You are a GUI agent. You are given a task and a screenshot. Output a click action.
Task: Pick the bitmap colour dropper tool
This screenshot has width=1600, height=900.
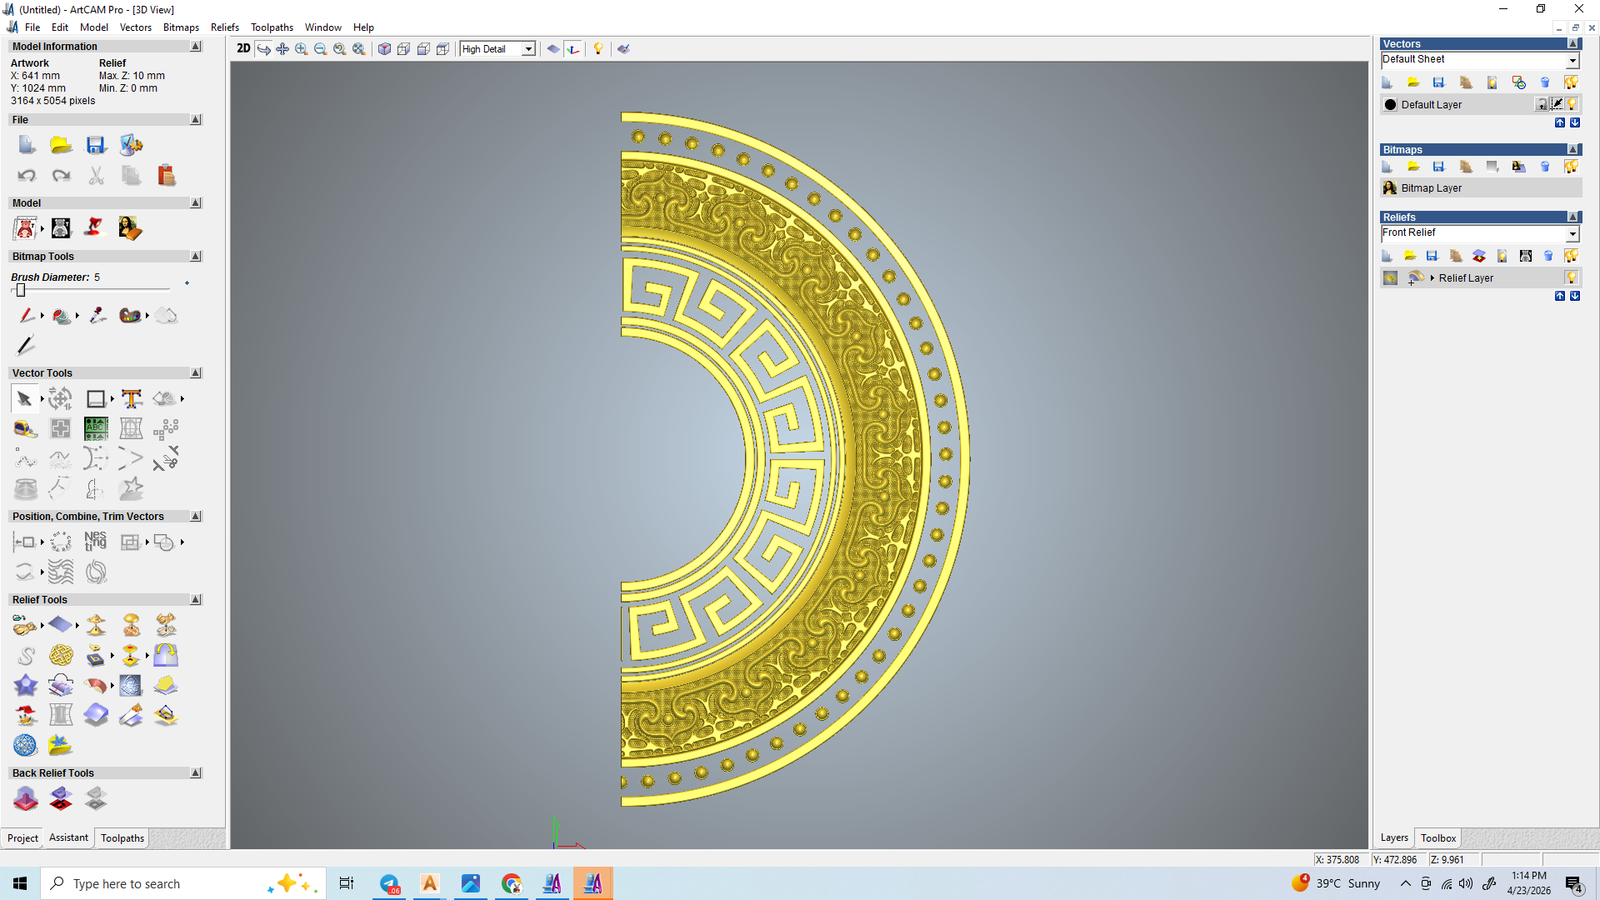point(97,316)
